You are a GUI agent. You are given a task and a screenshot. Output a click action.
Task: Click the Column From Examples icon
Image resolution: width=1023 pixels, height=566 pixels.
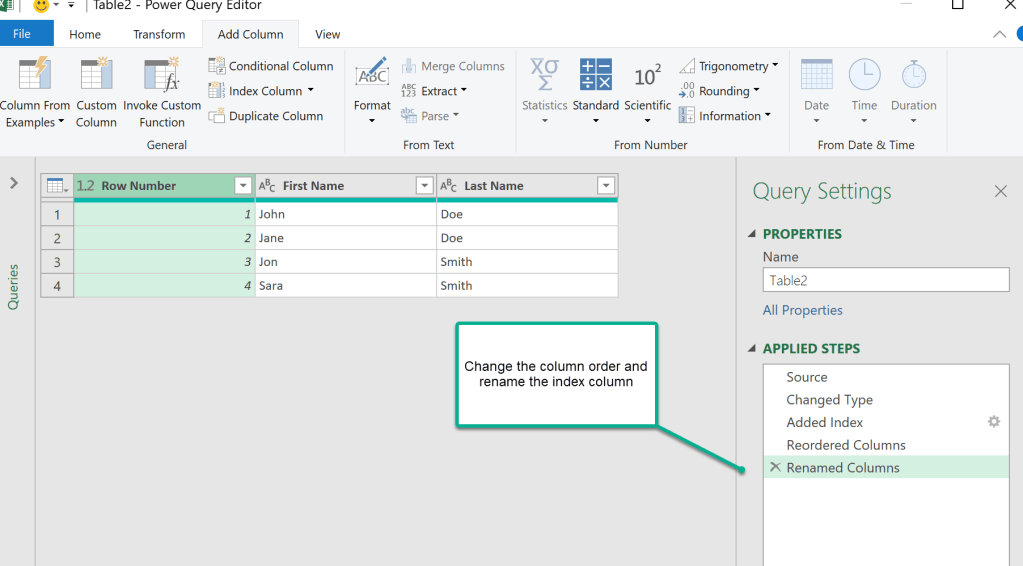35,73
